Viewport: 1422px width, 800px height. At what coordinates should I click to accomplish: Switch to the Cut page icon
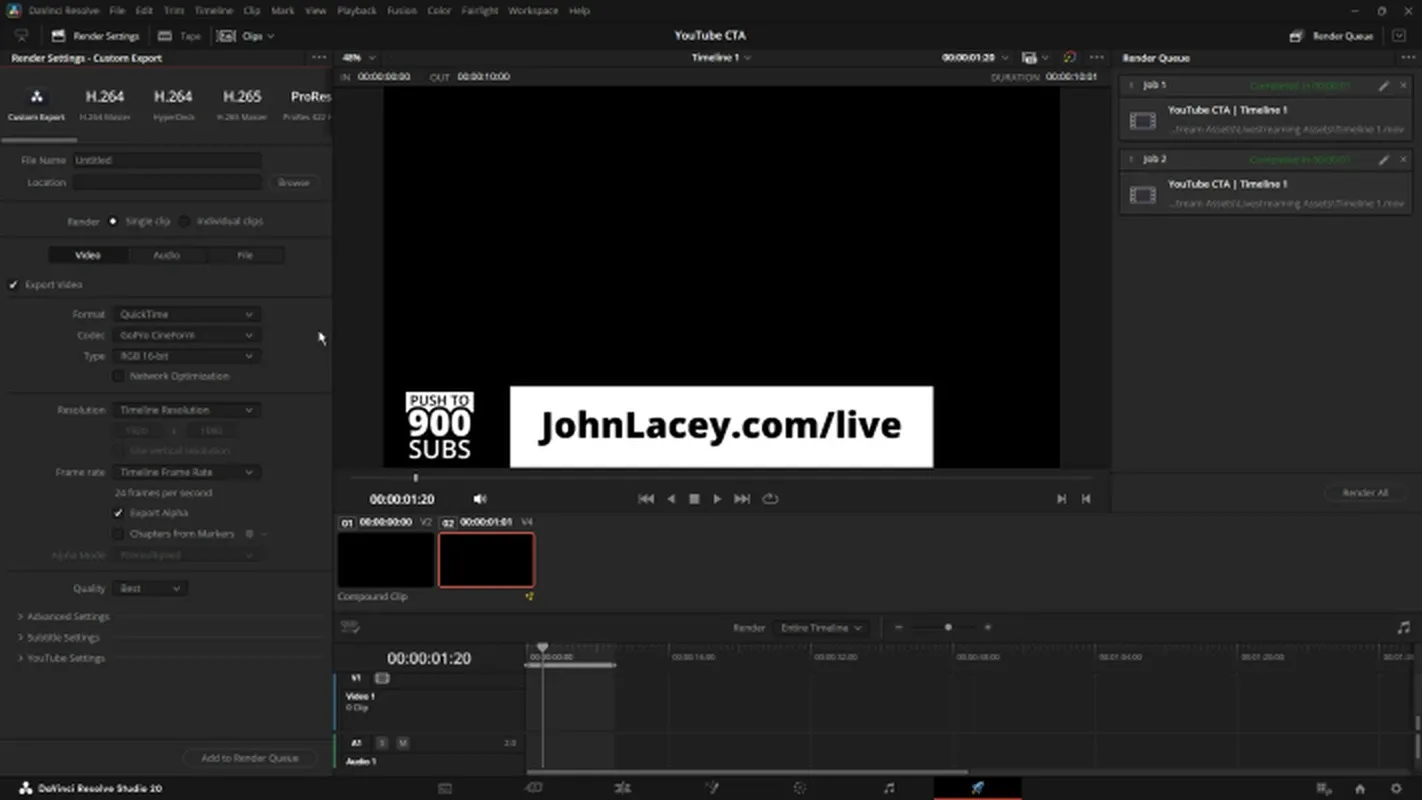[534, 788]
